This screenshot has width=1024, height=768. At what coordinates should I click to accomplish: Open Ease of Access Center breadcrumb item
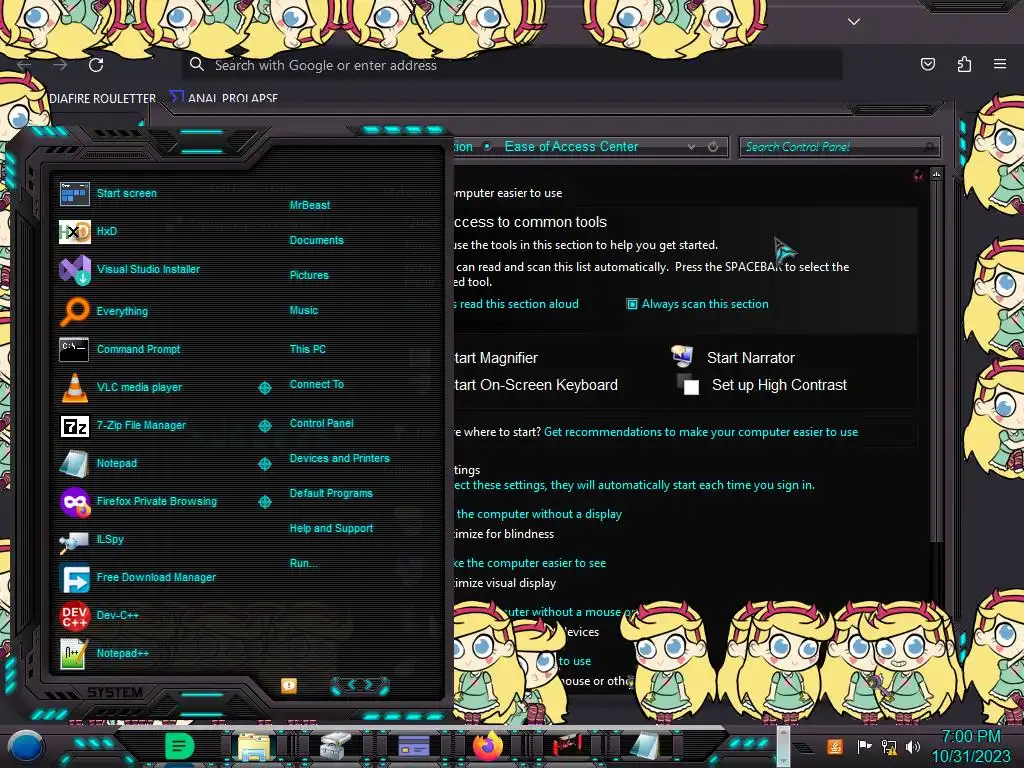coord(571,147)
